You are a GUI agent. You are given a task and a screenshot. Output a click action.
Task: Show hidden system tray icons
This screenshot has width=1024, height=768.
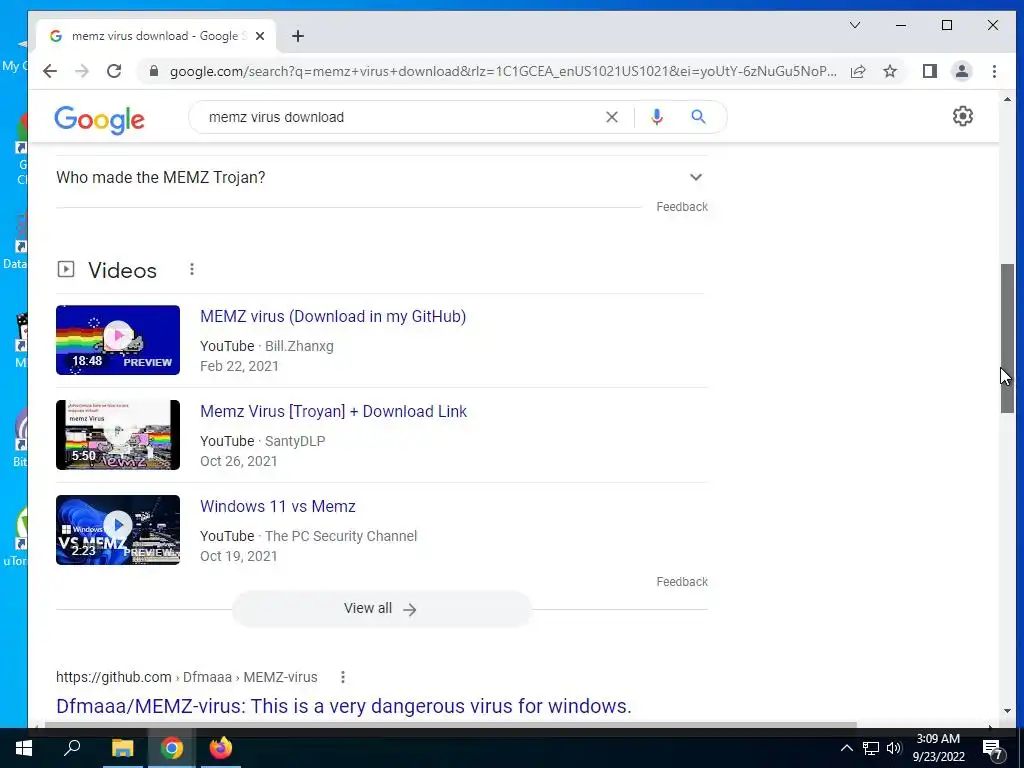[846, 748]
